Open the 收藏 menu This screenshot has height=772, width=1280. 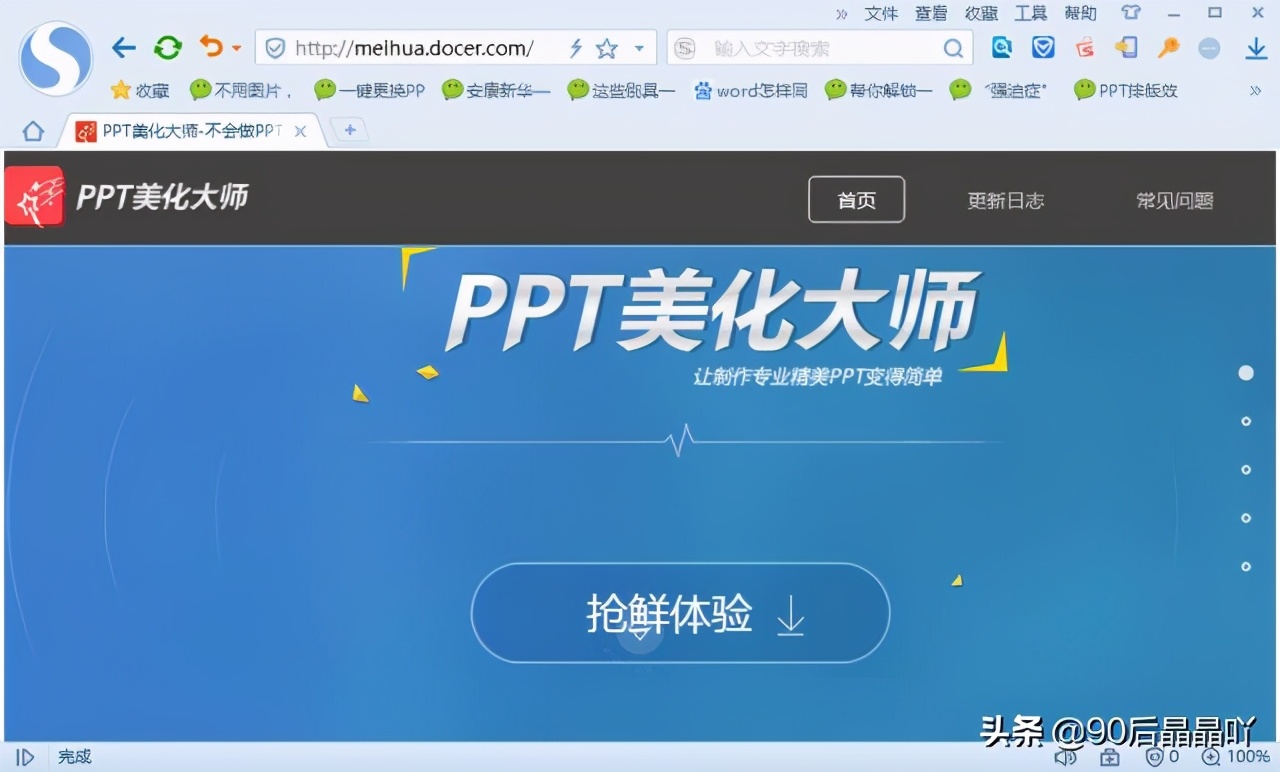coord(981,13)
